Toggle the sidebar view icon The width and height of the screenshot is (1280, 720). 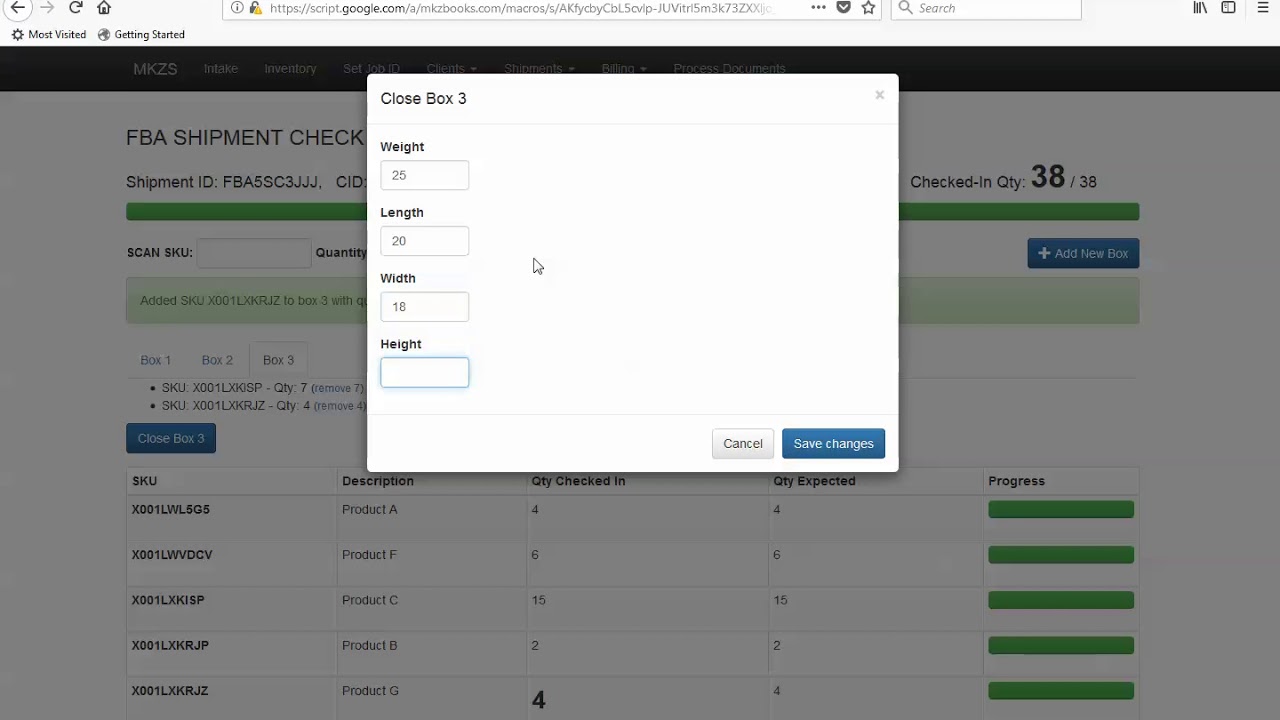[1229, 8]
